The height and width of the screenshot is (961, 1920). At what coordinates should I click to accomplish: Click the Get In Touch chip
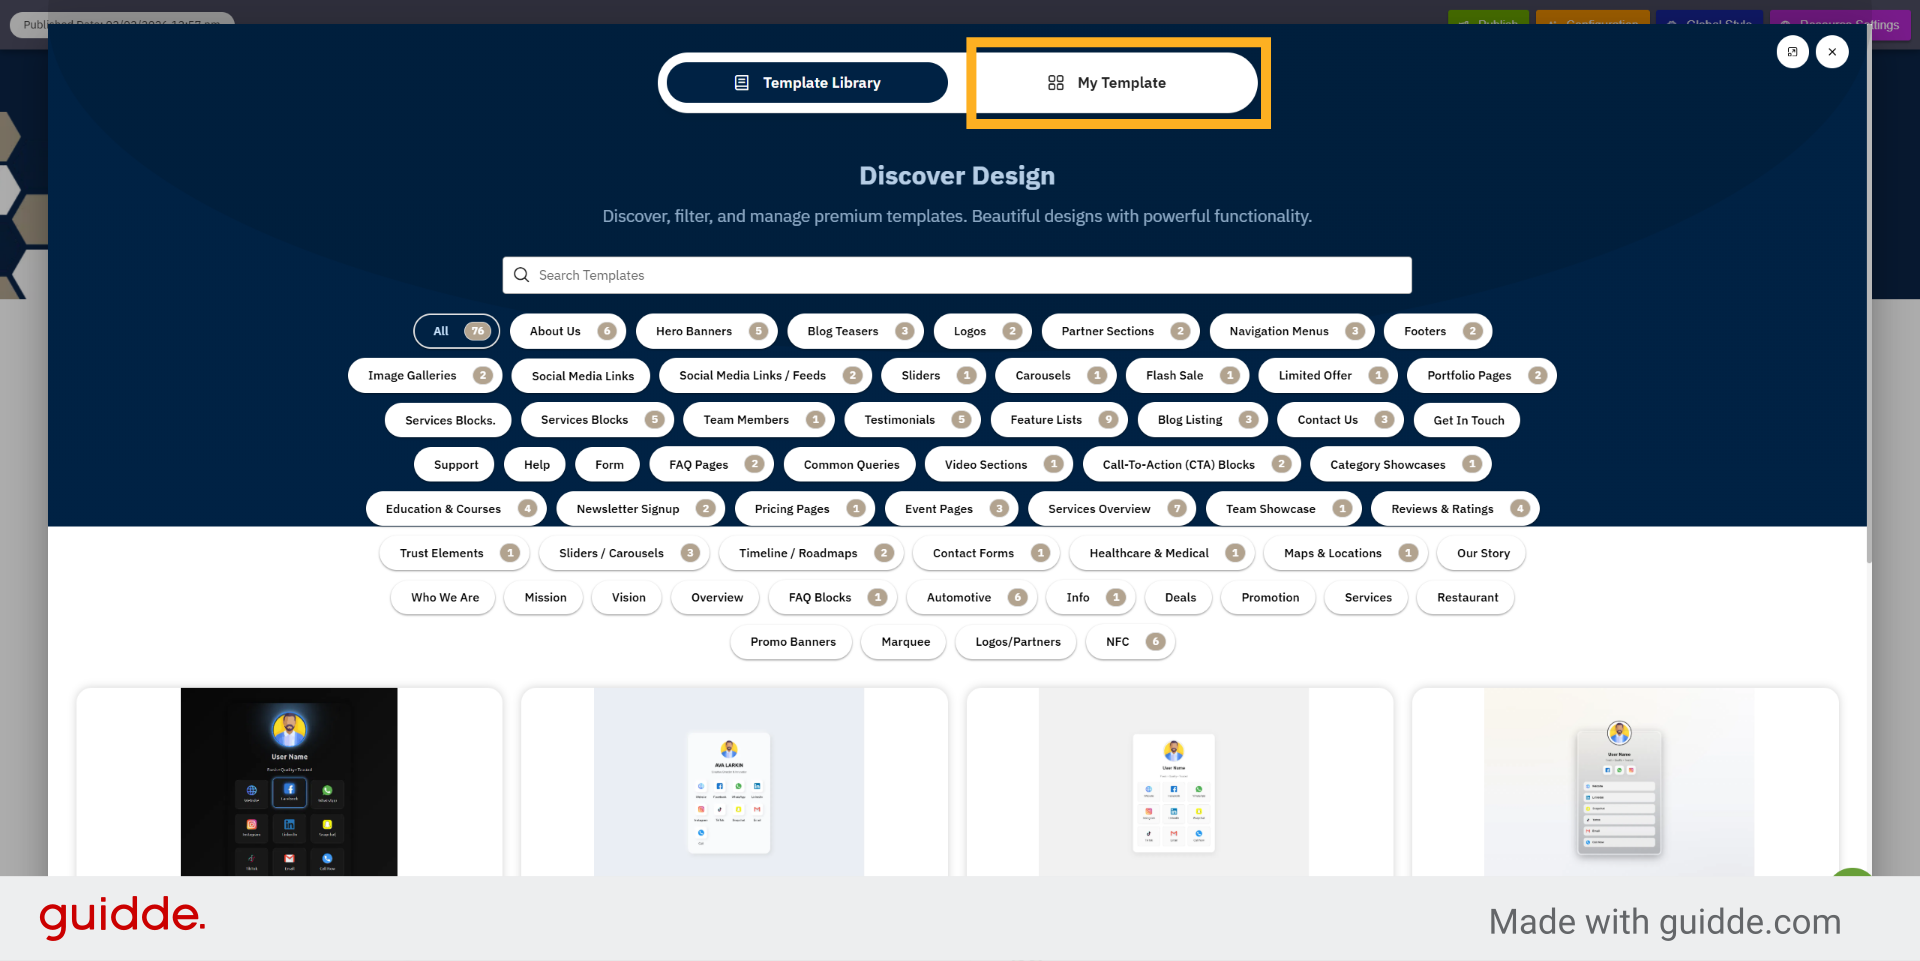pyautogui.click(x=1467, y=420)
